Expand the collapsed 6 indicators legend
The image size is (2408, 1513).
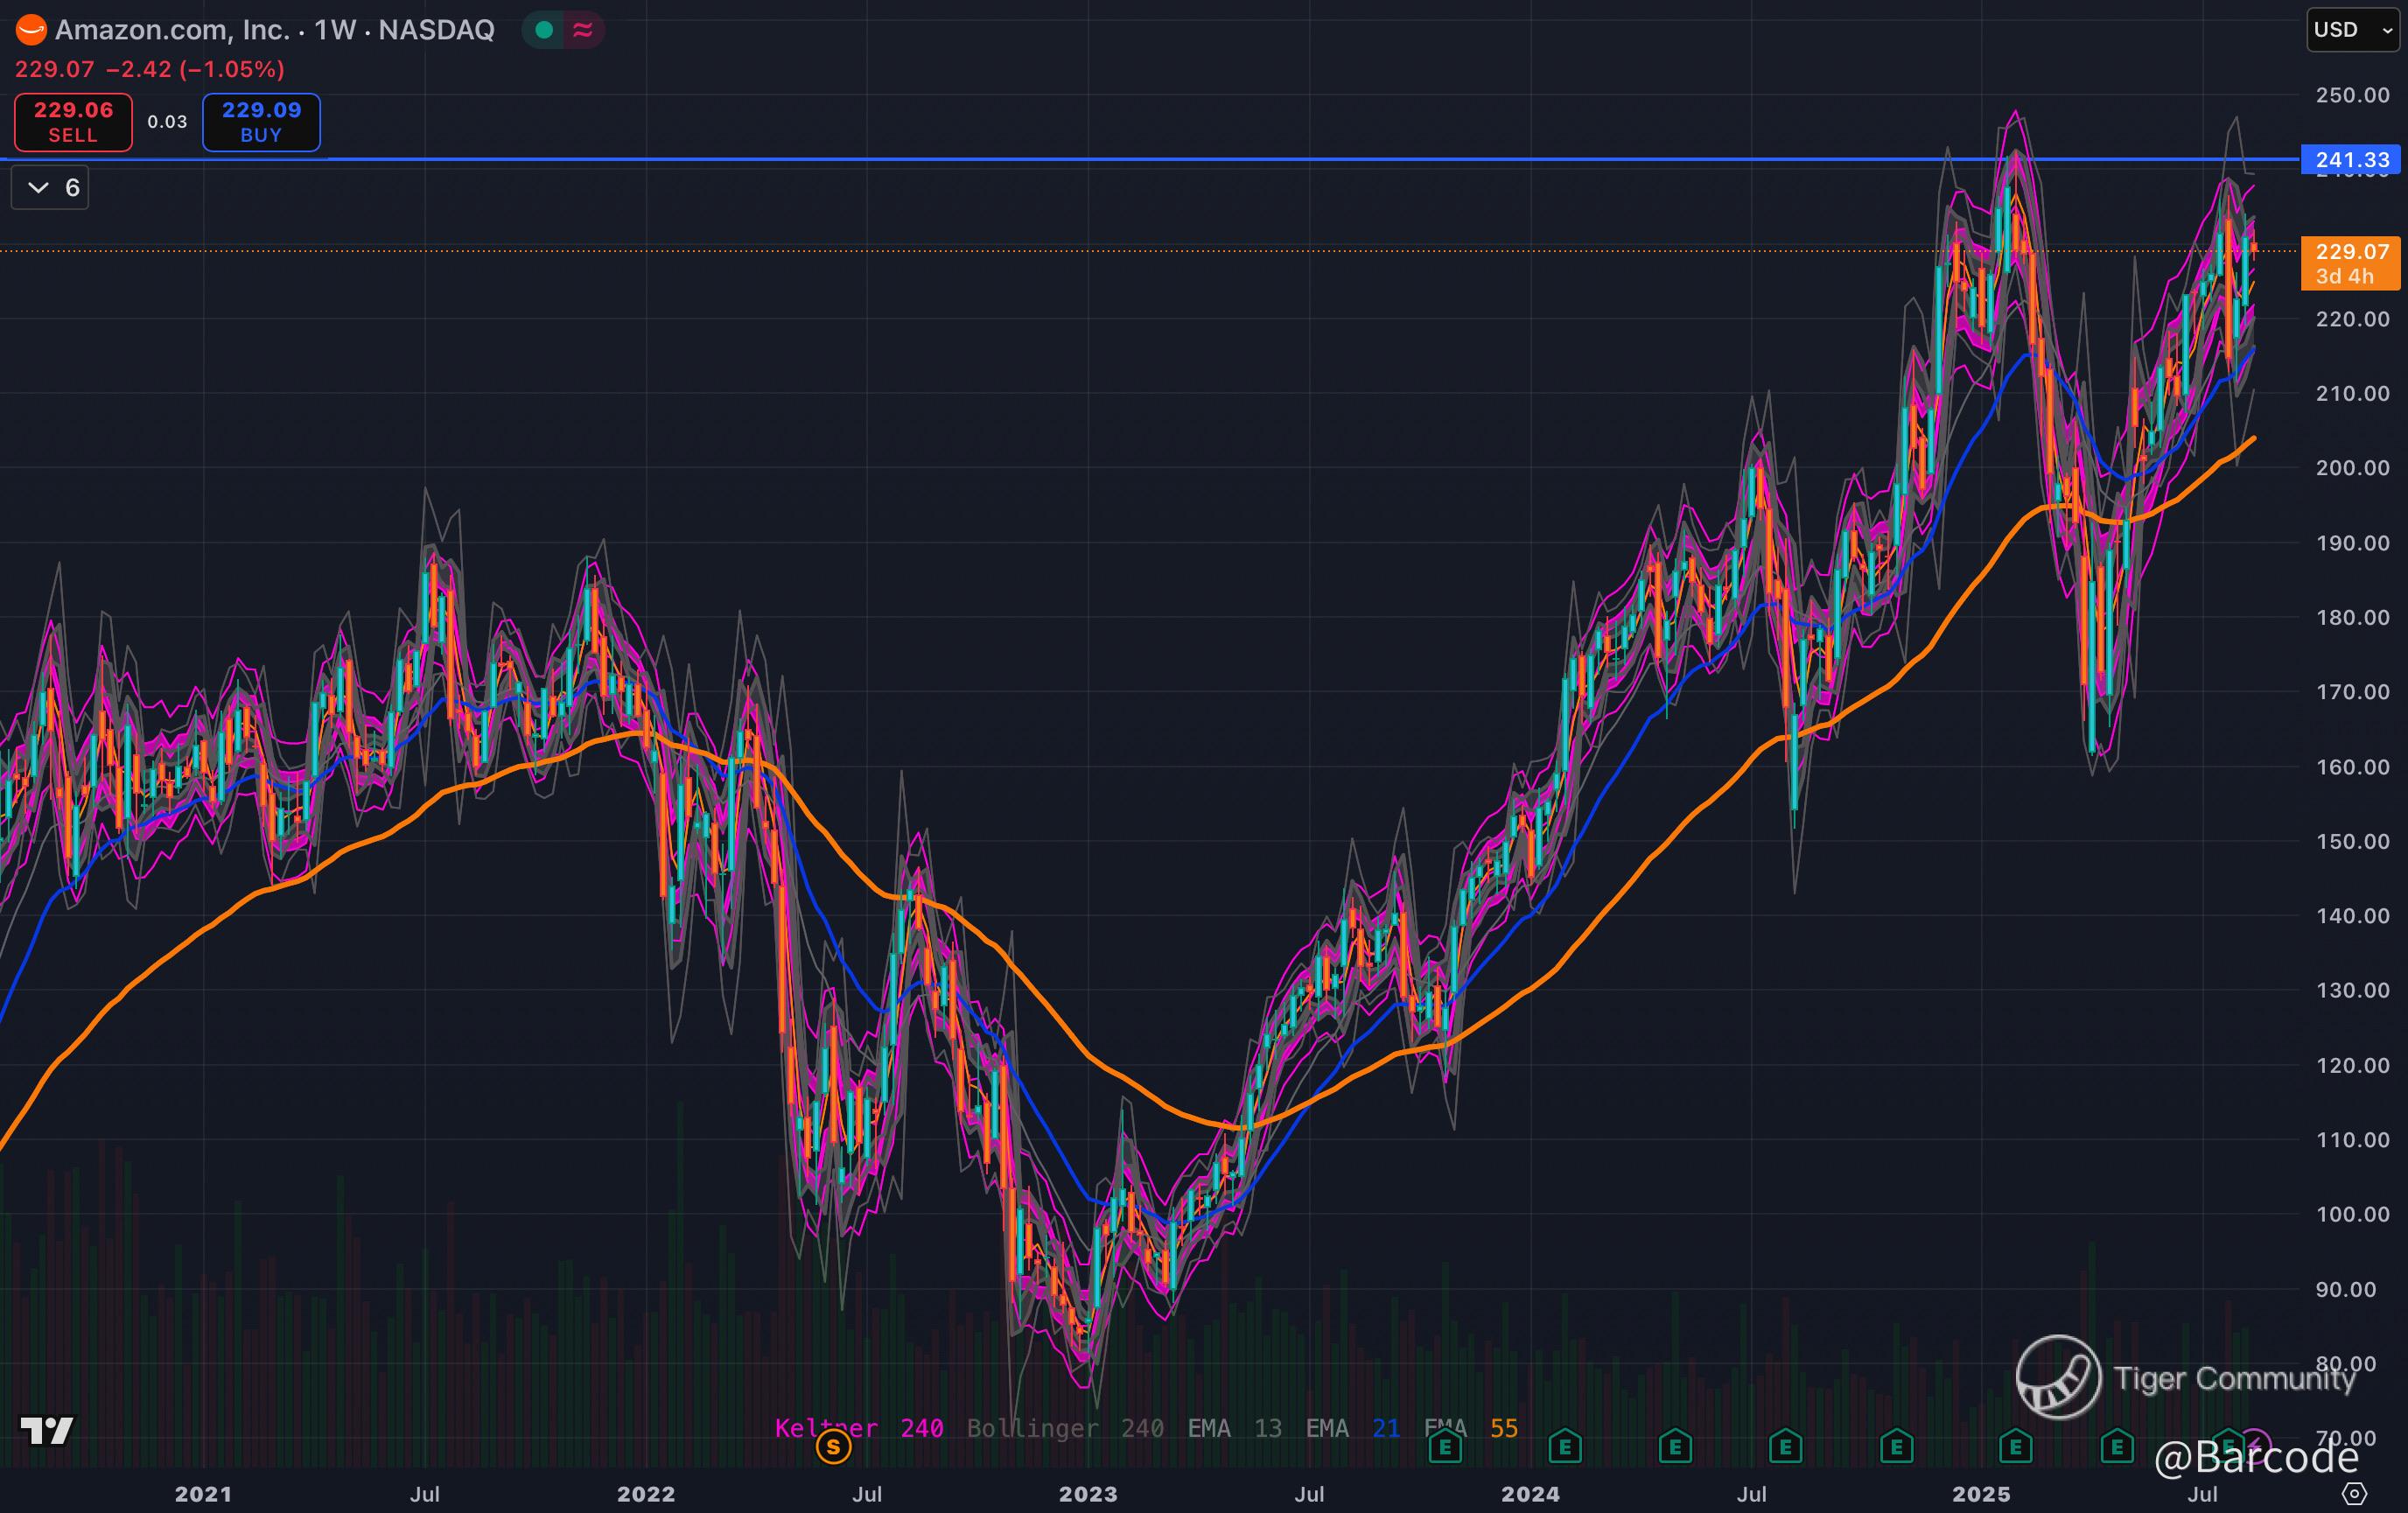click(50, 188)
